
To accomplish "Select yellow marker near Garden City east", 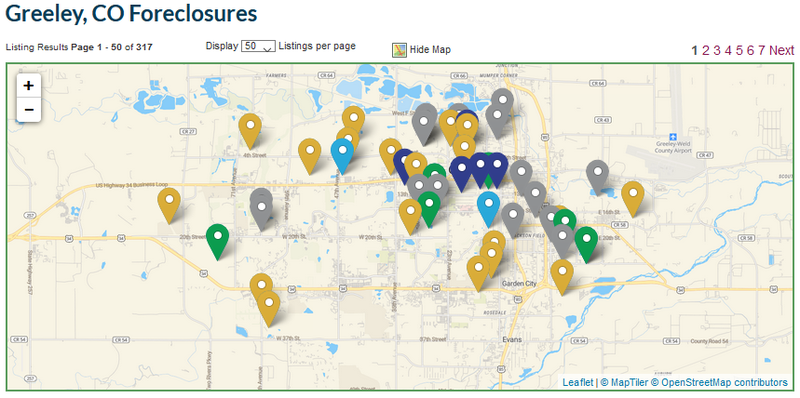I will point(562,277).
